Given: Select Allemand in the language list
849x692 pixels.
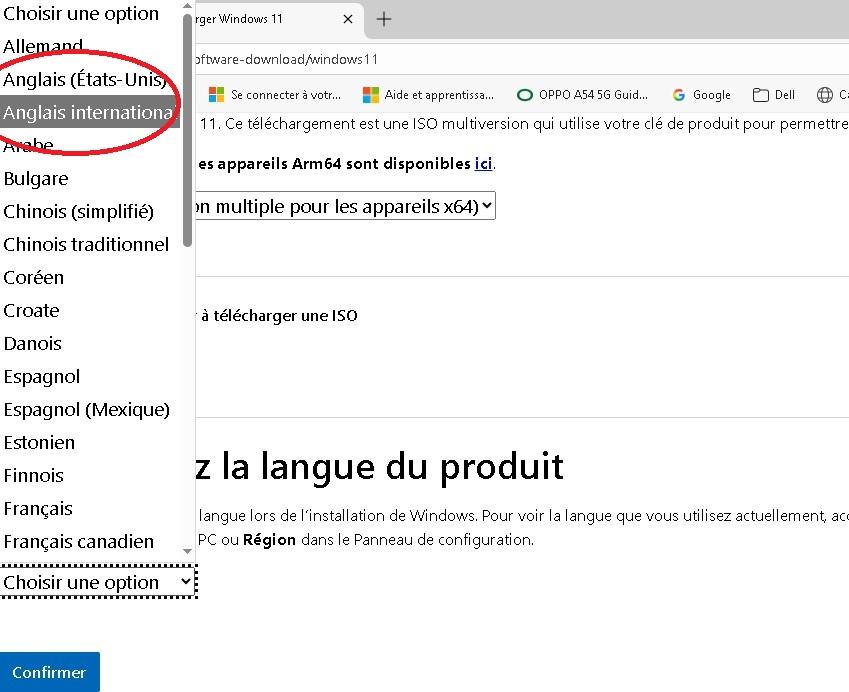Looking at the screenshot, I should click(x=90, y=47).
